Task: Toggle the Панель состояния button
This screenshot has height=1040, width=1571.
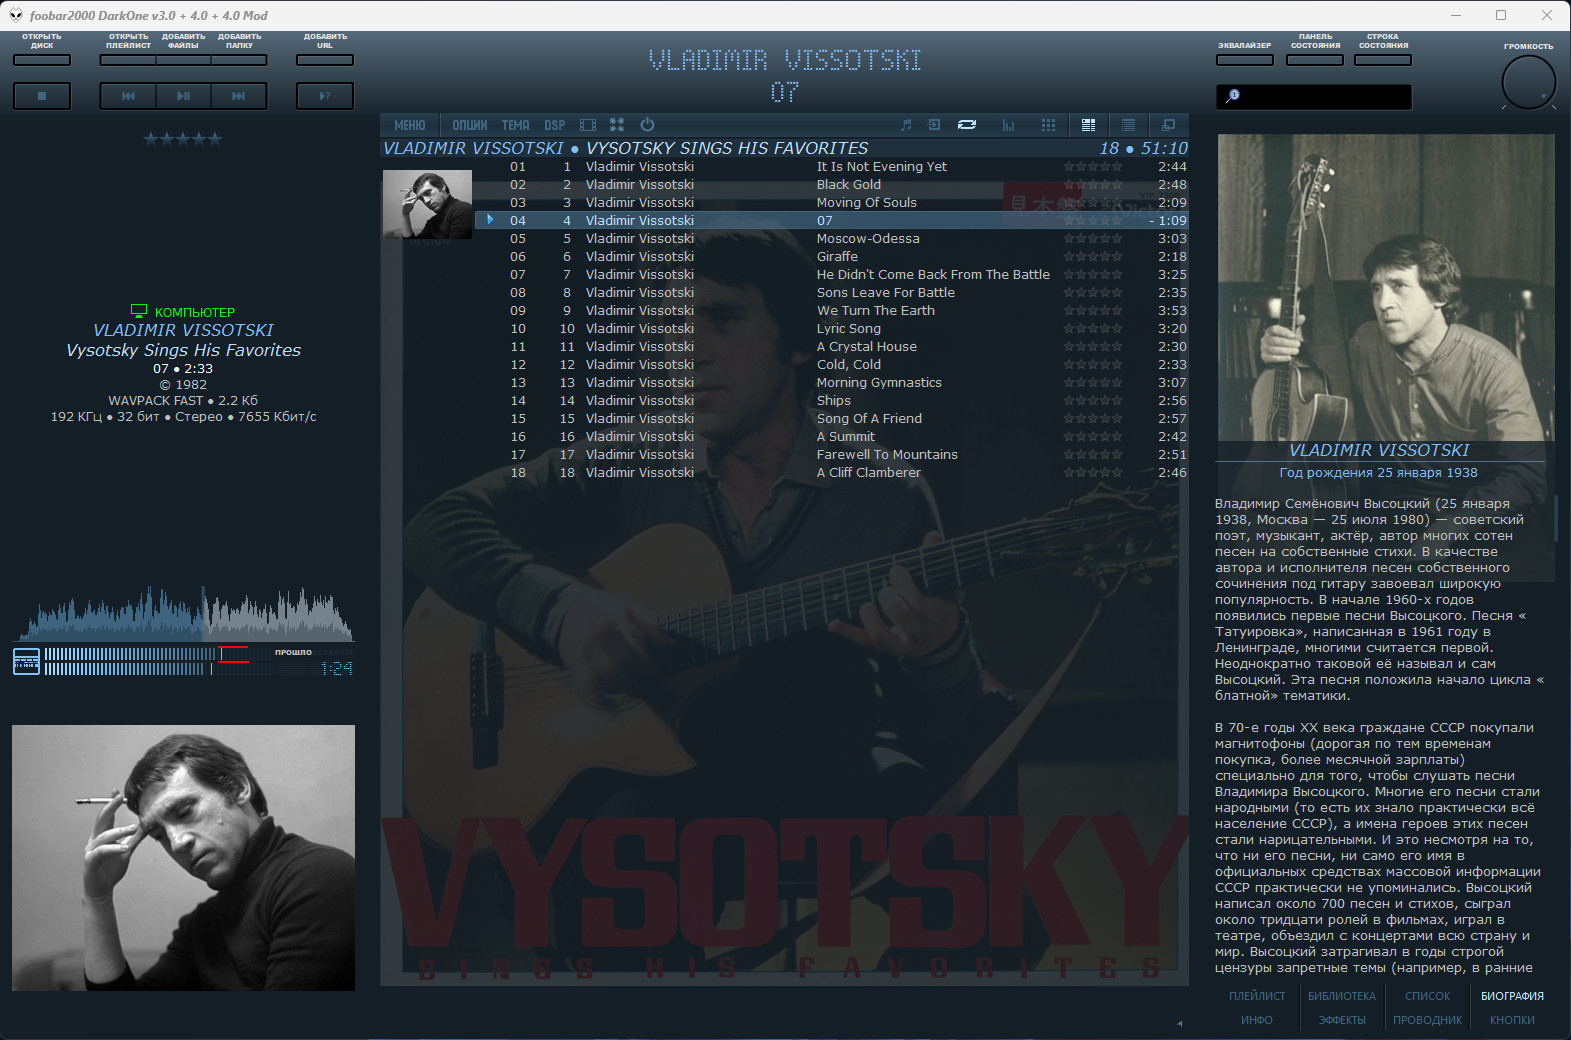Action: 1315,60
